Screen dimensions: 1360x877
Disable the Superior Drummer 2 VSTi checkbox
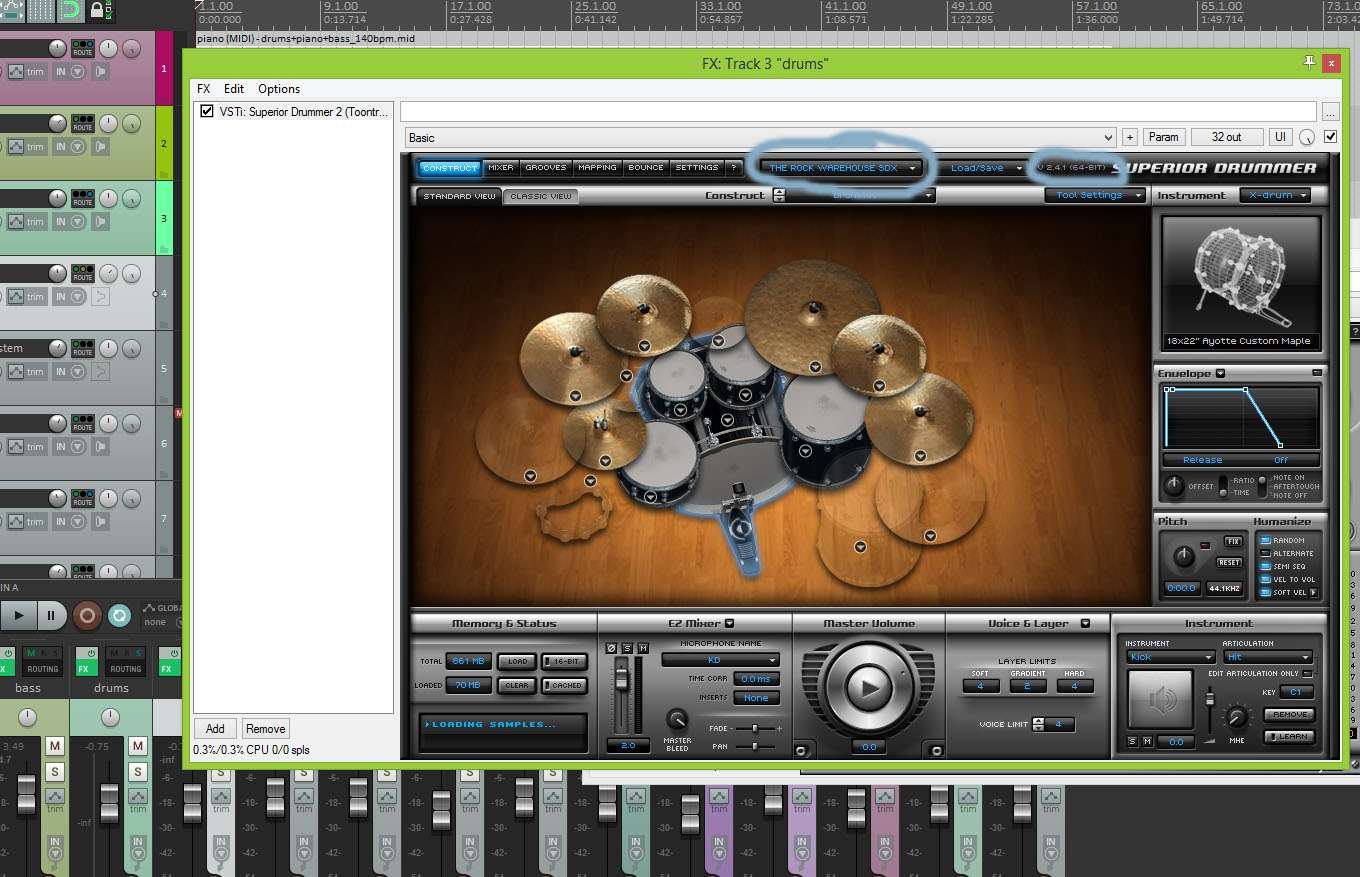pos(207,111)
